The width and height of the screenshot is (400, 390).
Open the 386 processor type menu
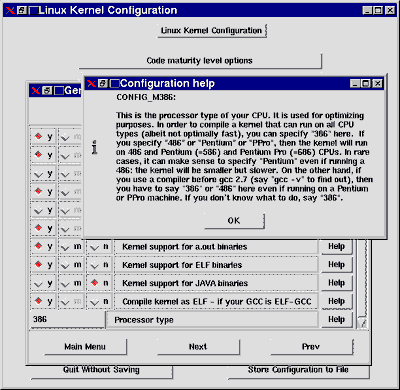pyautogui.click(x=68, y=319)
